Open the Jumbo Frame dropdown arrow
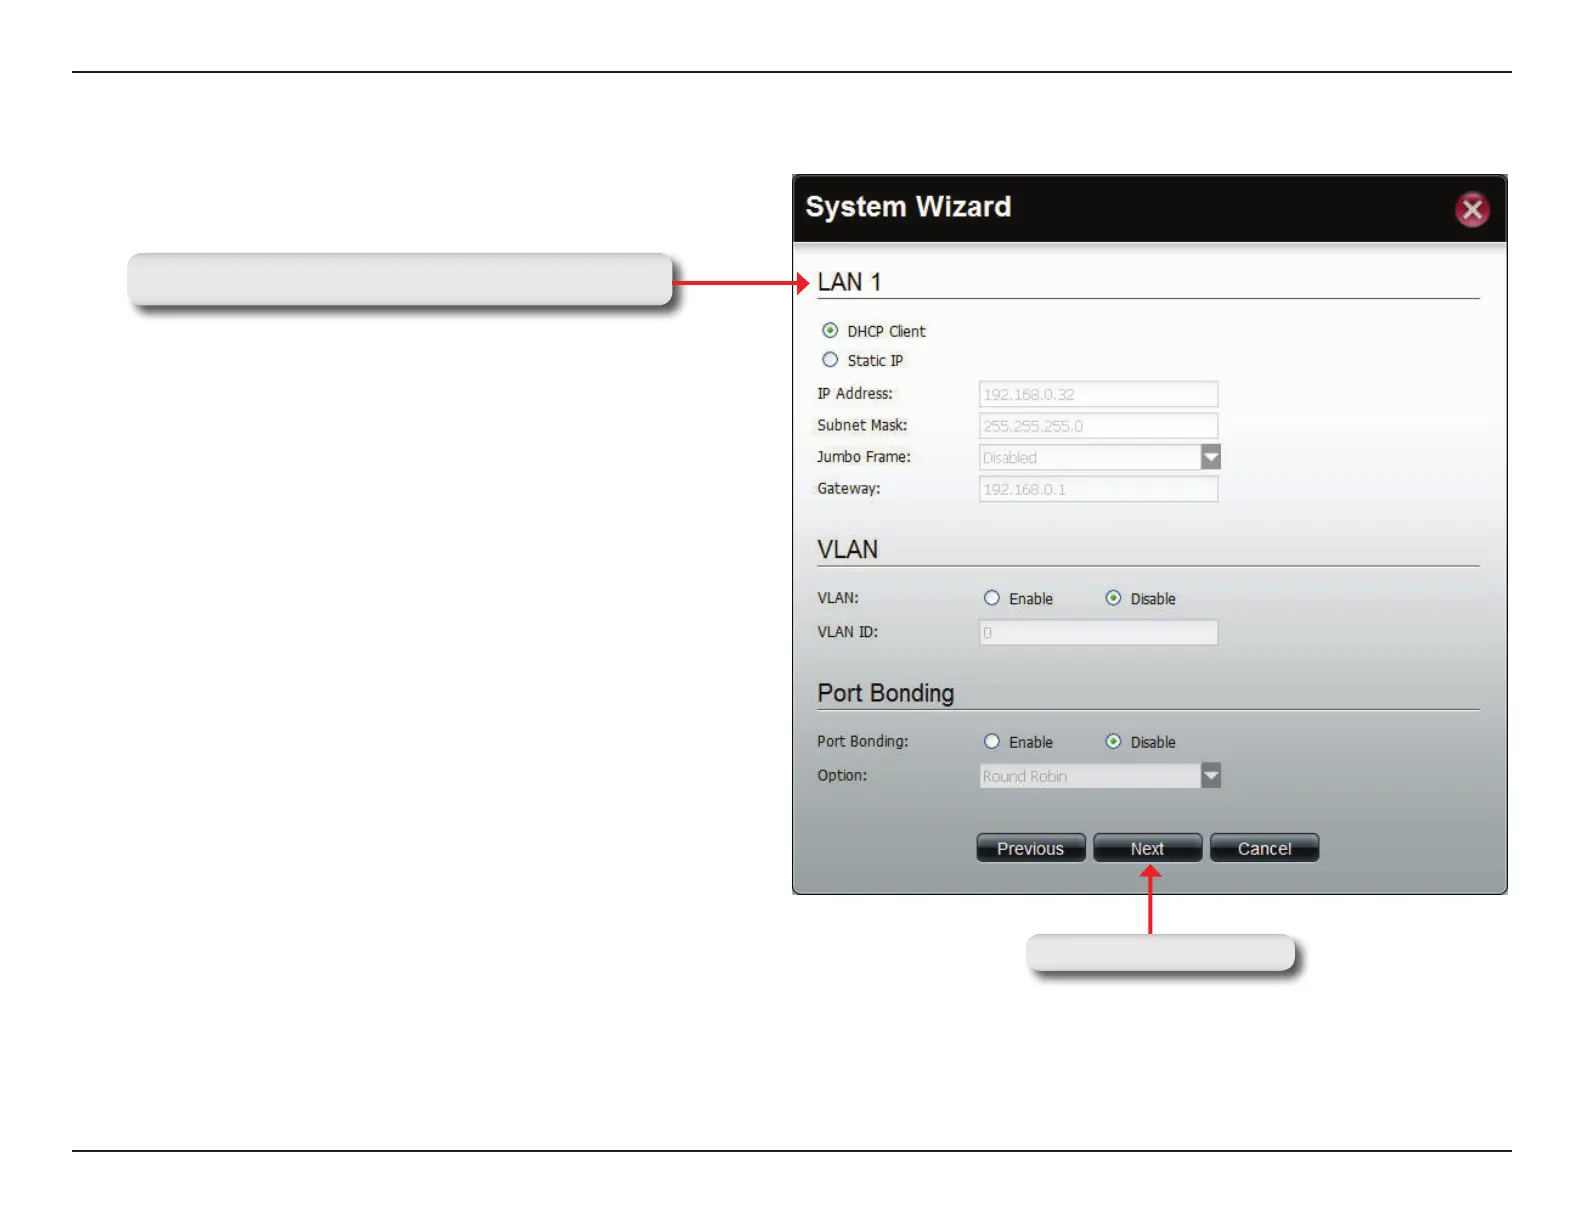 [x=1210, y=458]
